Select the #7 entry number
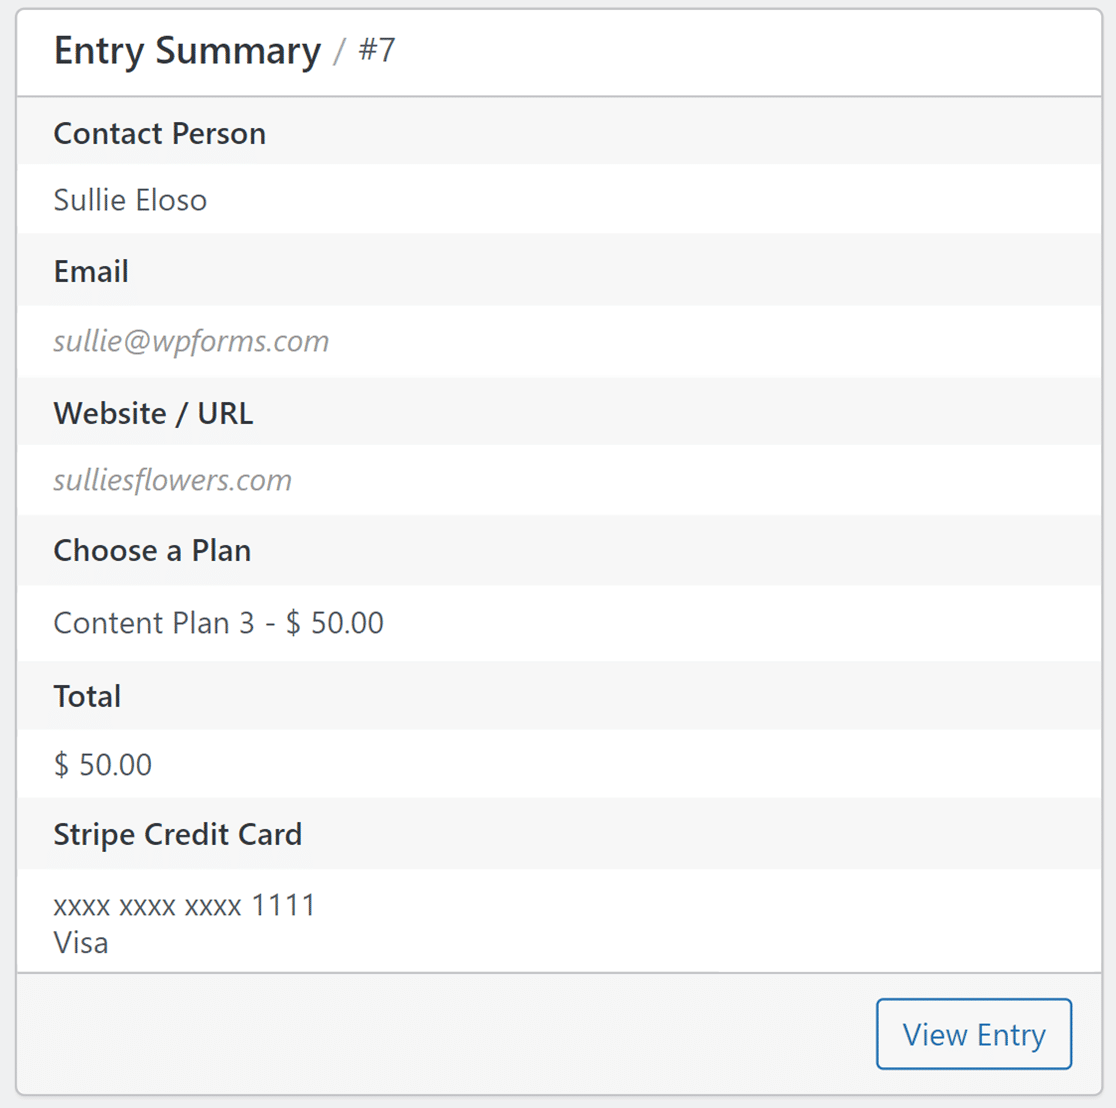This screenshot has width=1116, height=1108. pos(377,51)
